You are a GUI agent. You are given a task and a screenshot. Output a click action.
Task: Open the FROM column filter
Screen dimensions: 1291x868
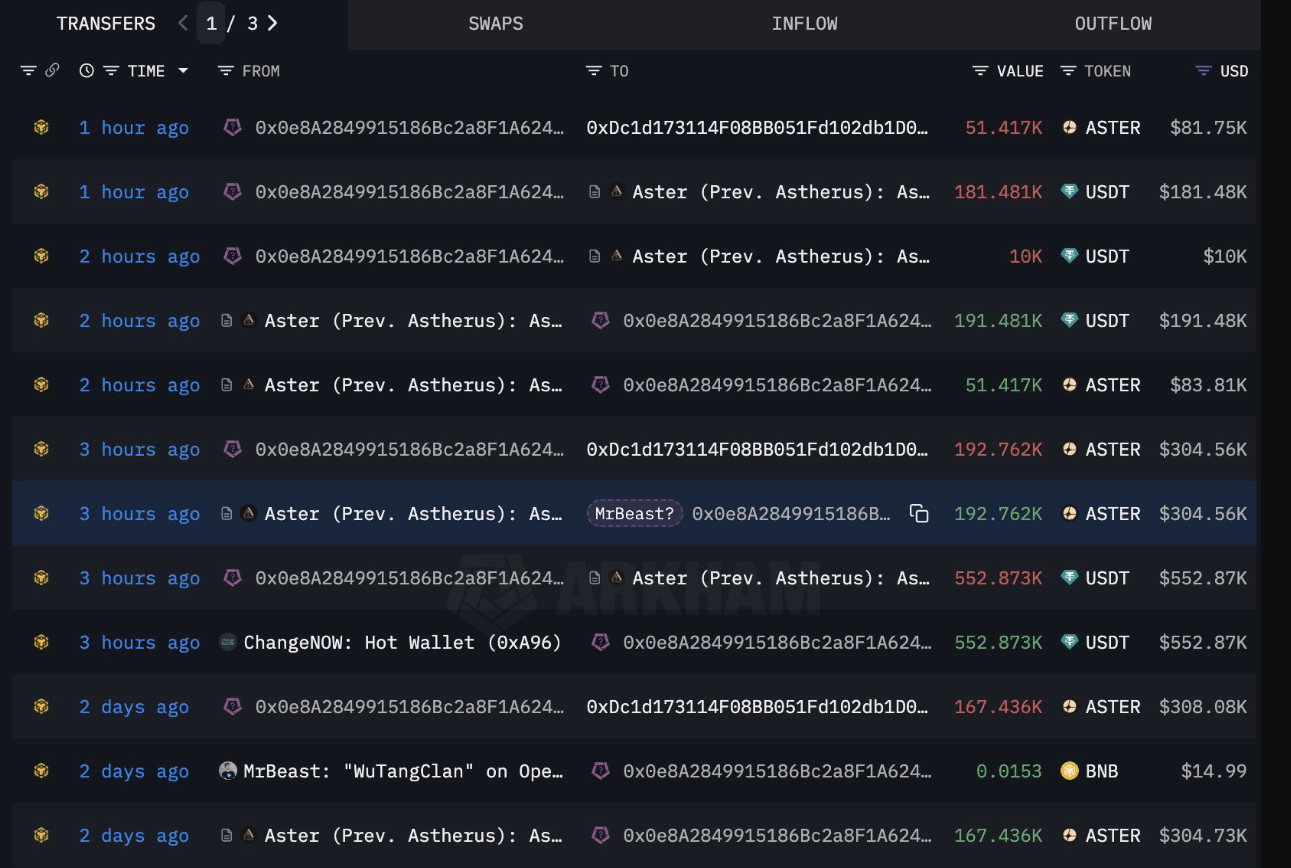pos(226,71)
